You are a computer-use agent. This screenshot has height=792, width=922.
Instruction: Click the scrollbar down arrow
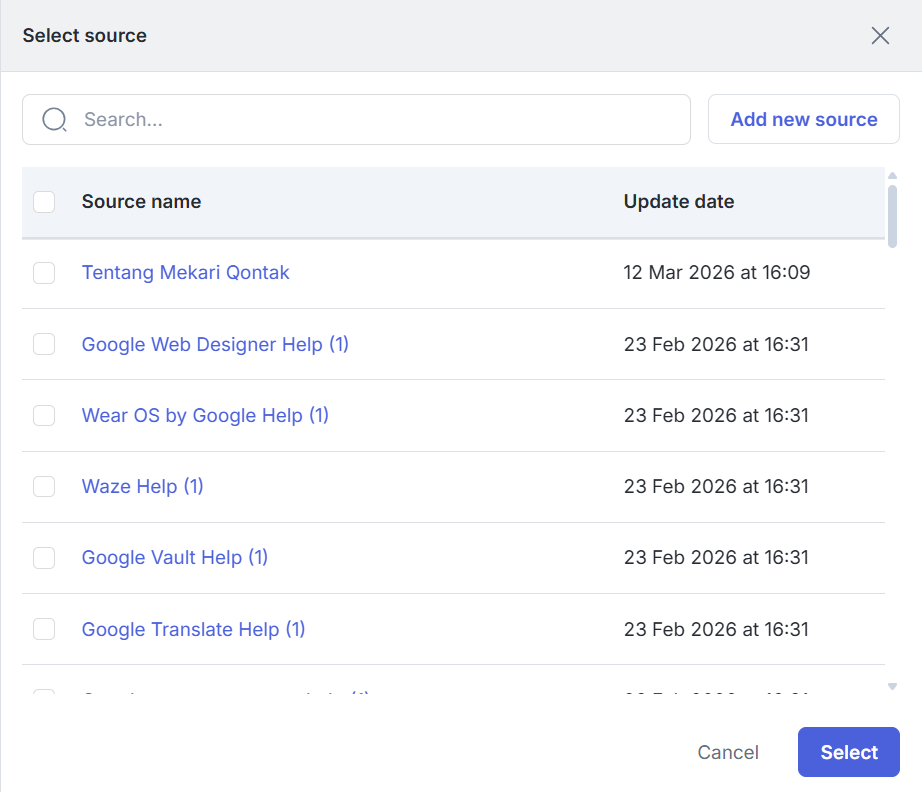[x=892, y=686]
